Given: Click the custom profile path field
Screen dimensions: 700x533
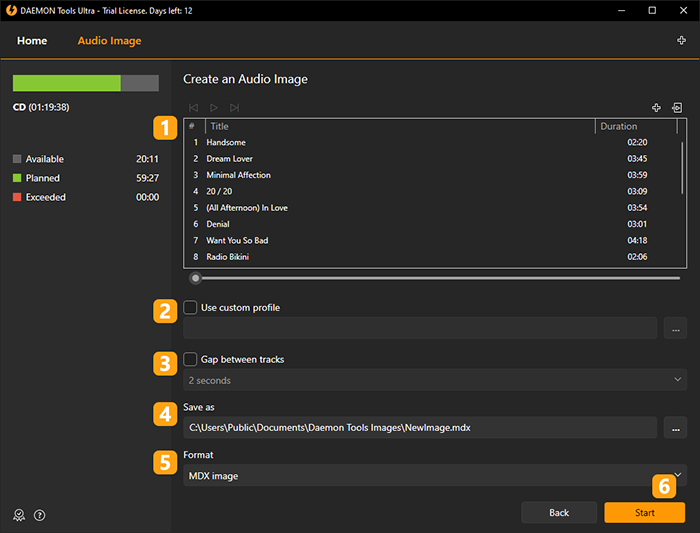Looking at the screenshot, I should [x=420, y=328].
